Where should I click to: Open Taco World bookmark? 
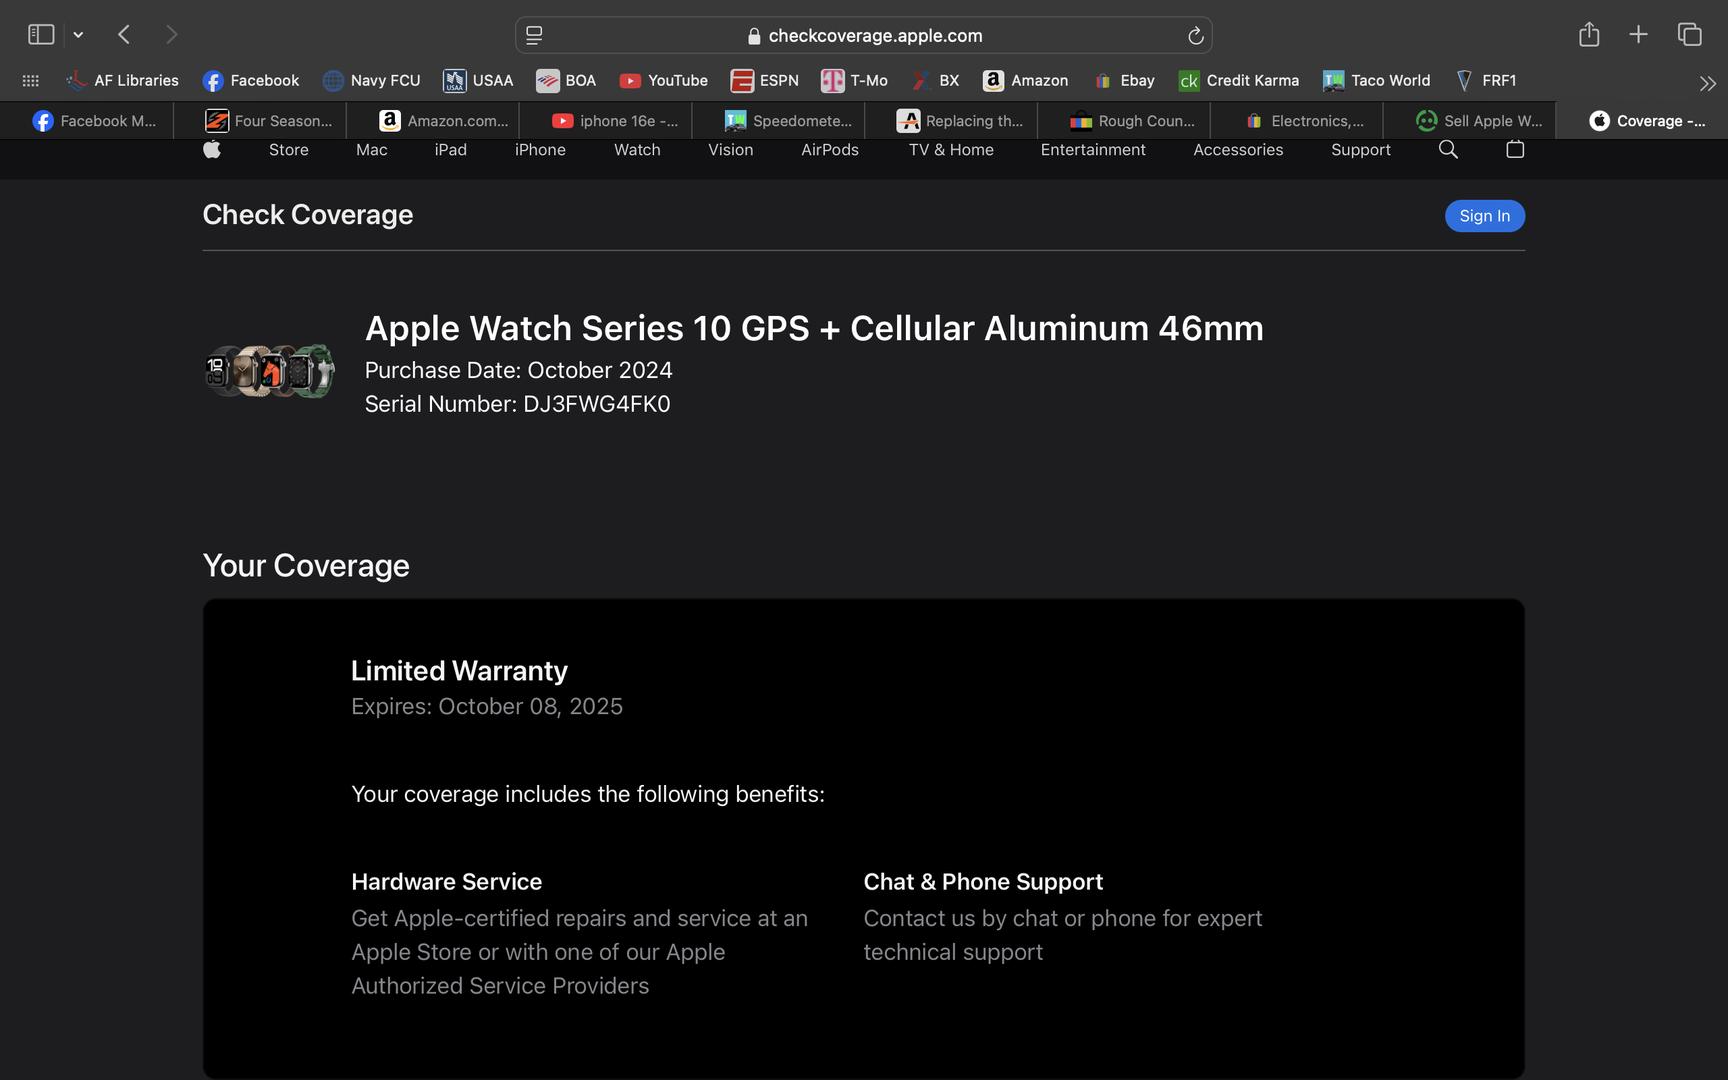coord(1377,81)
